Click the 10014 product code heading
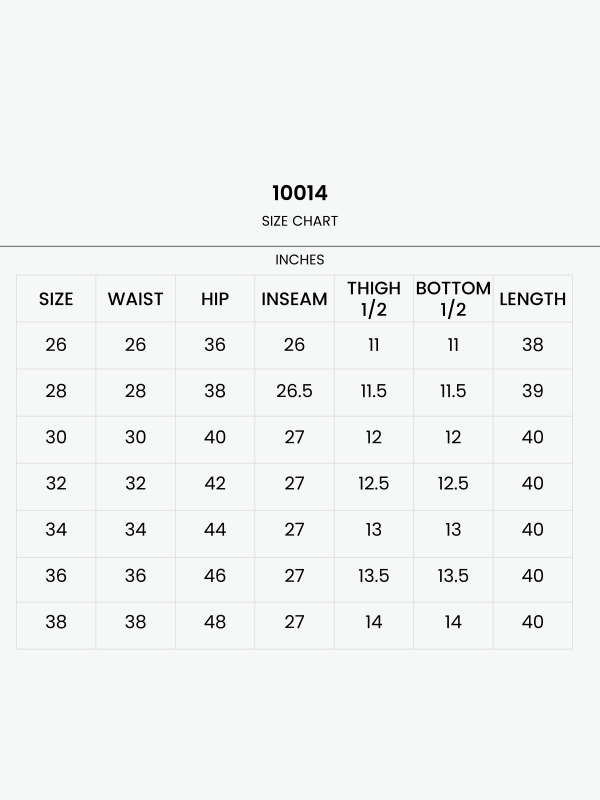Image resolution: width=600 pixels, height=800 pixels. point(300,193)
